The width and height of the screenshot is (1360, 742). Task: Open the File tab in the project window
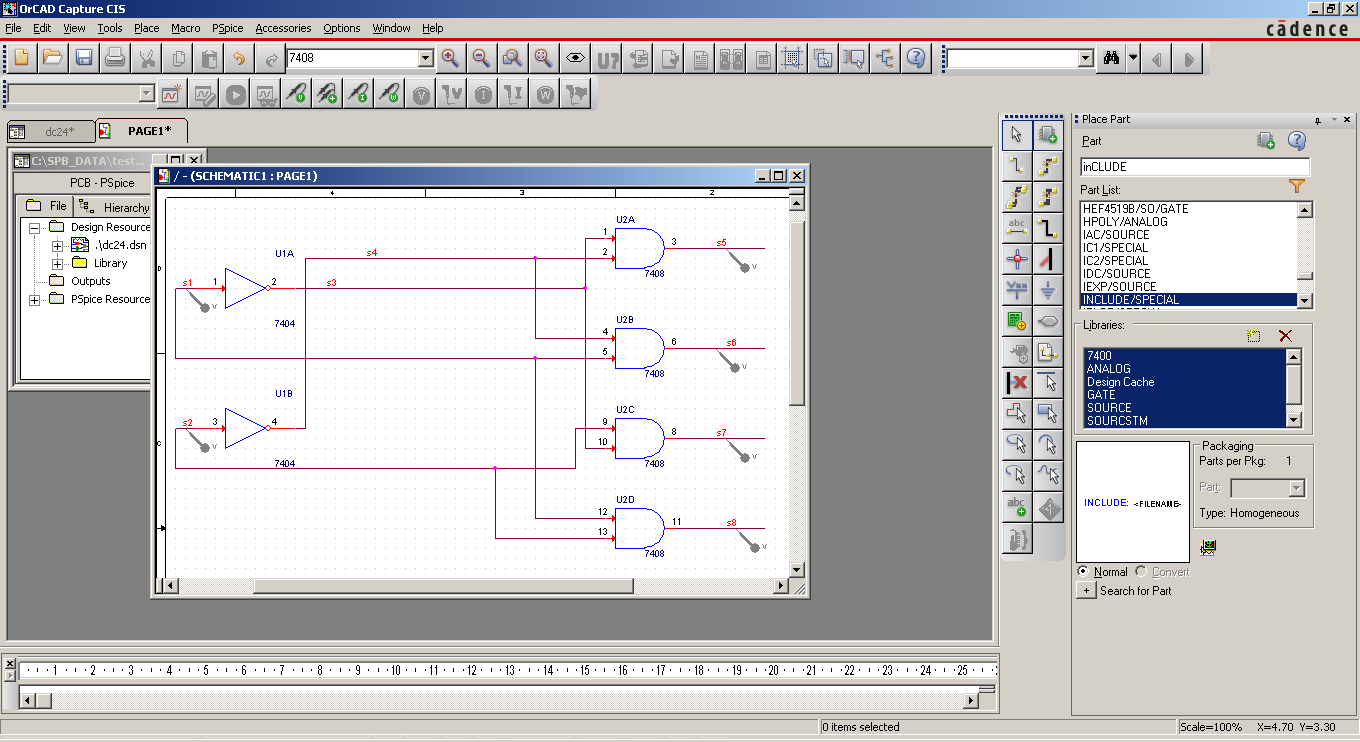point(47,206)
